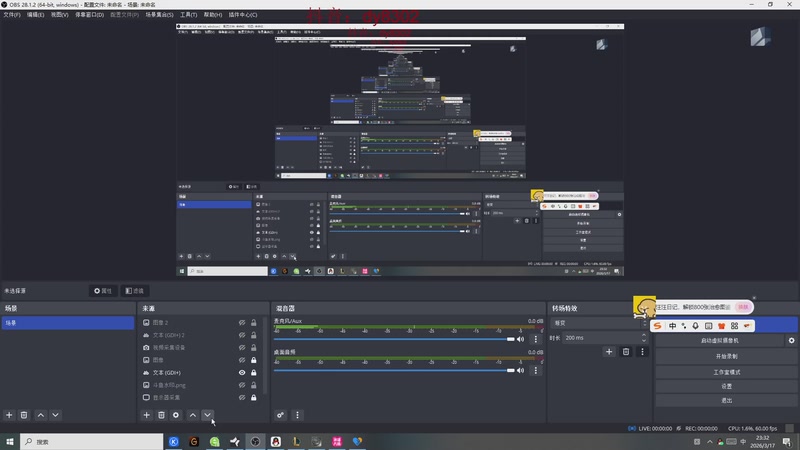
Task: Show the 显示器采集 source
Action: (242, 397)
